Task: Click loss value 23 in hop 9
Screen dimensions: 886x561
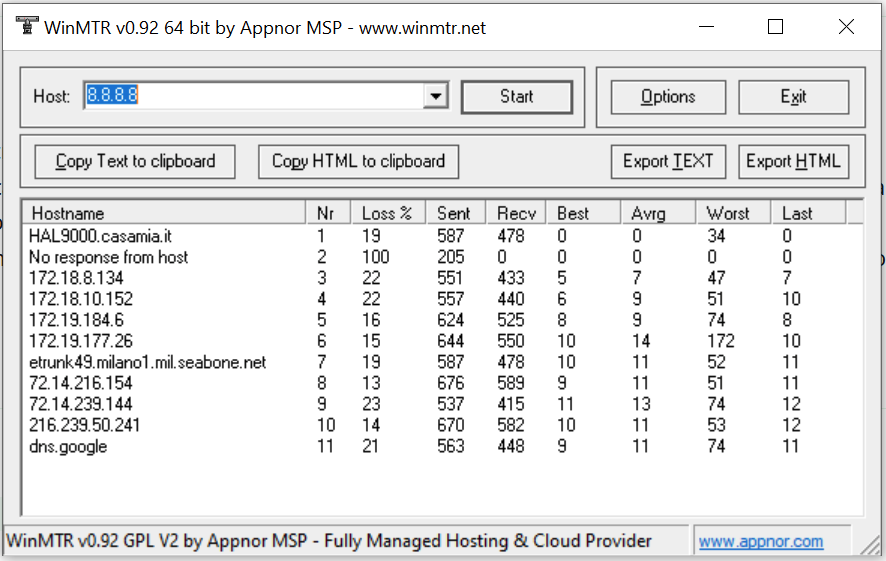Action: (x=371, y=404)
